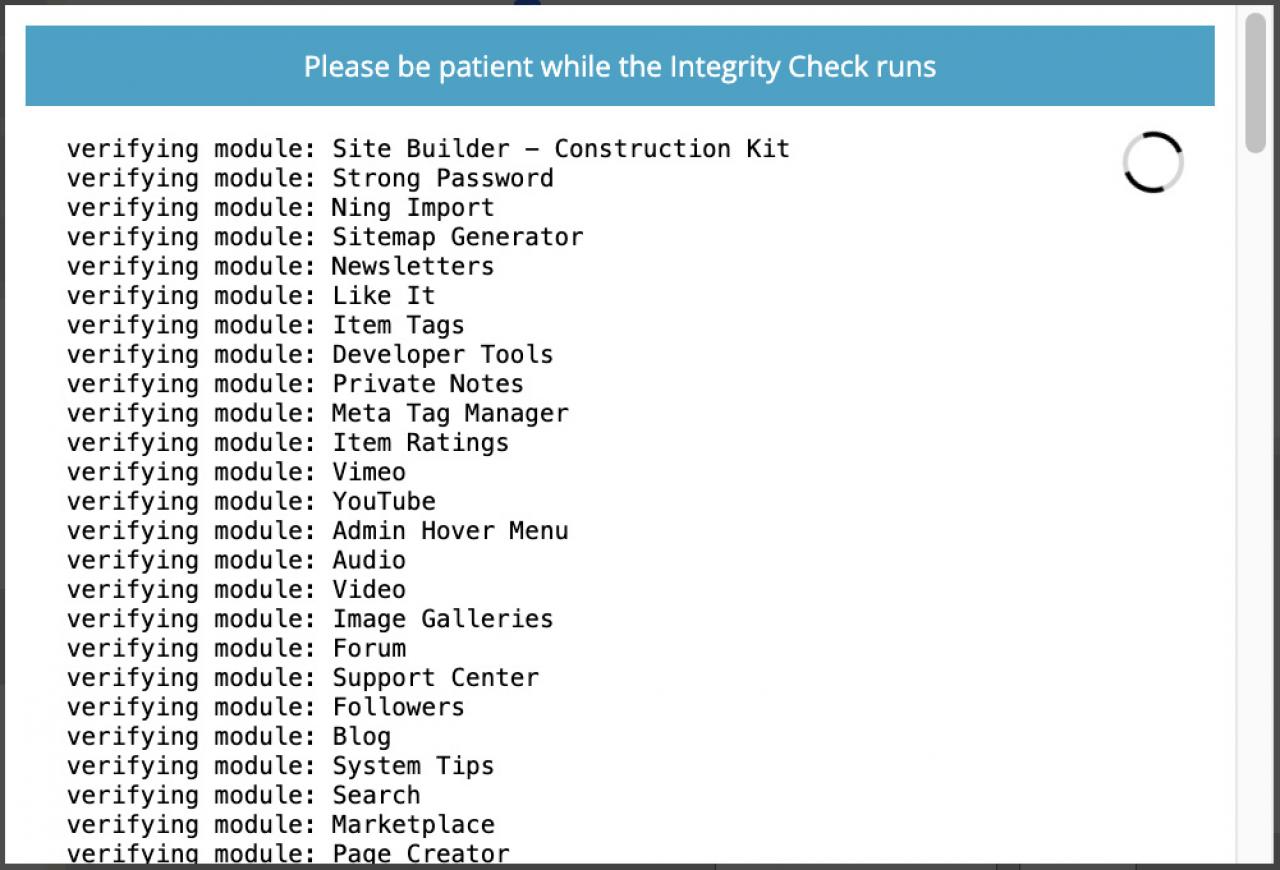Select the YouTube module line
This screenshot has height=870, width=1280.
(x=251, y=501)
